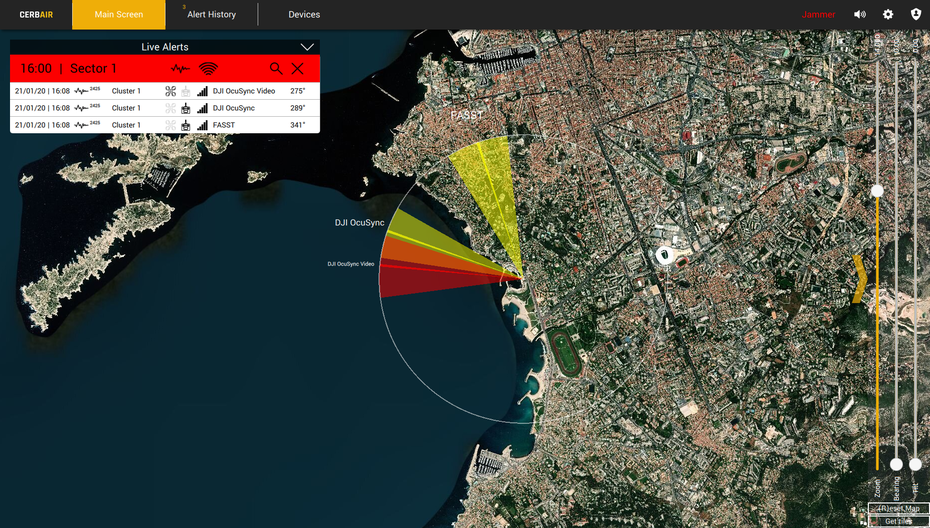Open the Devices tab
Viewport: 930px width, 528px height.
304,14
